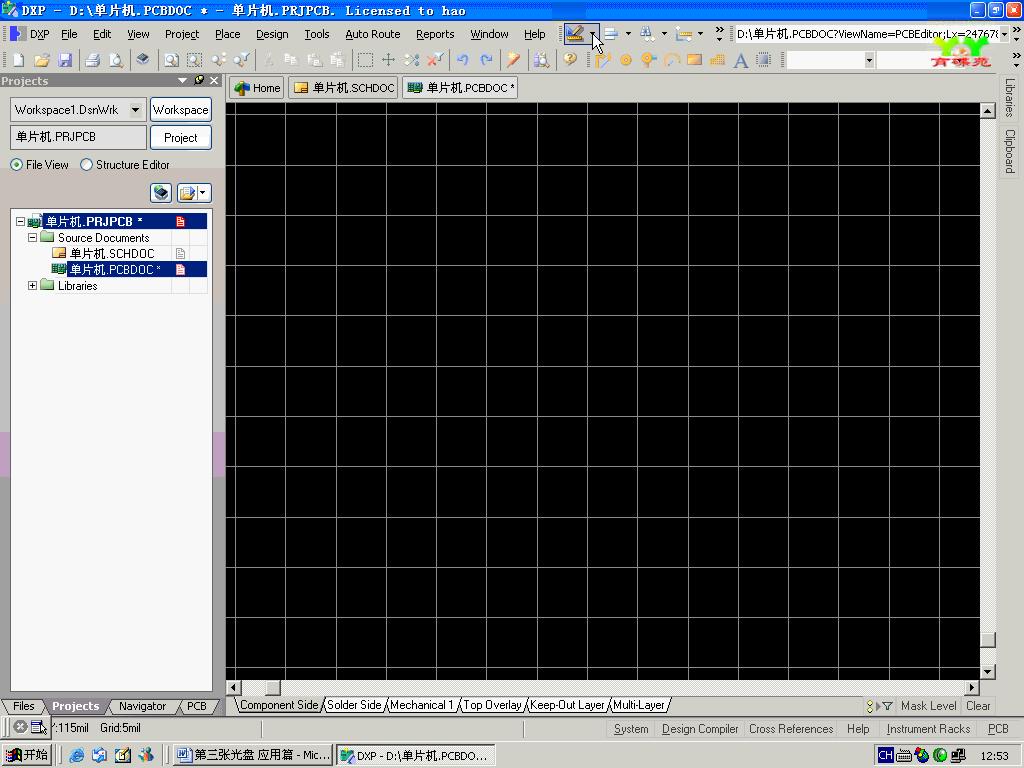Open the board inspection browse tool
1024x768 pixels.
541,60
